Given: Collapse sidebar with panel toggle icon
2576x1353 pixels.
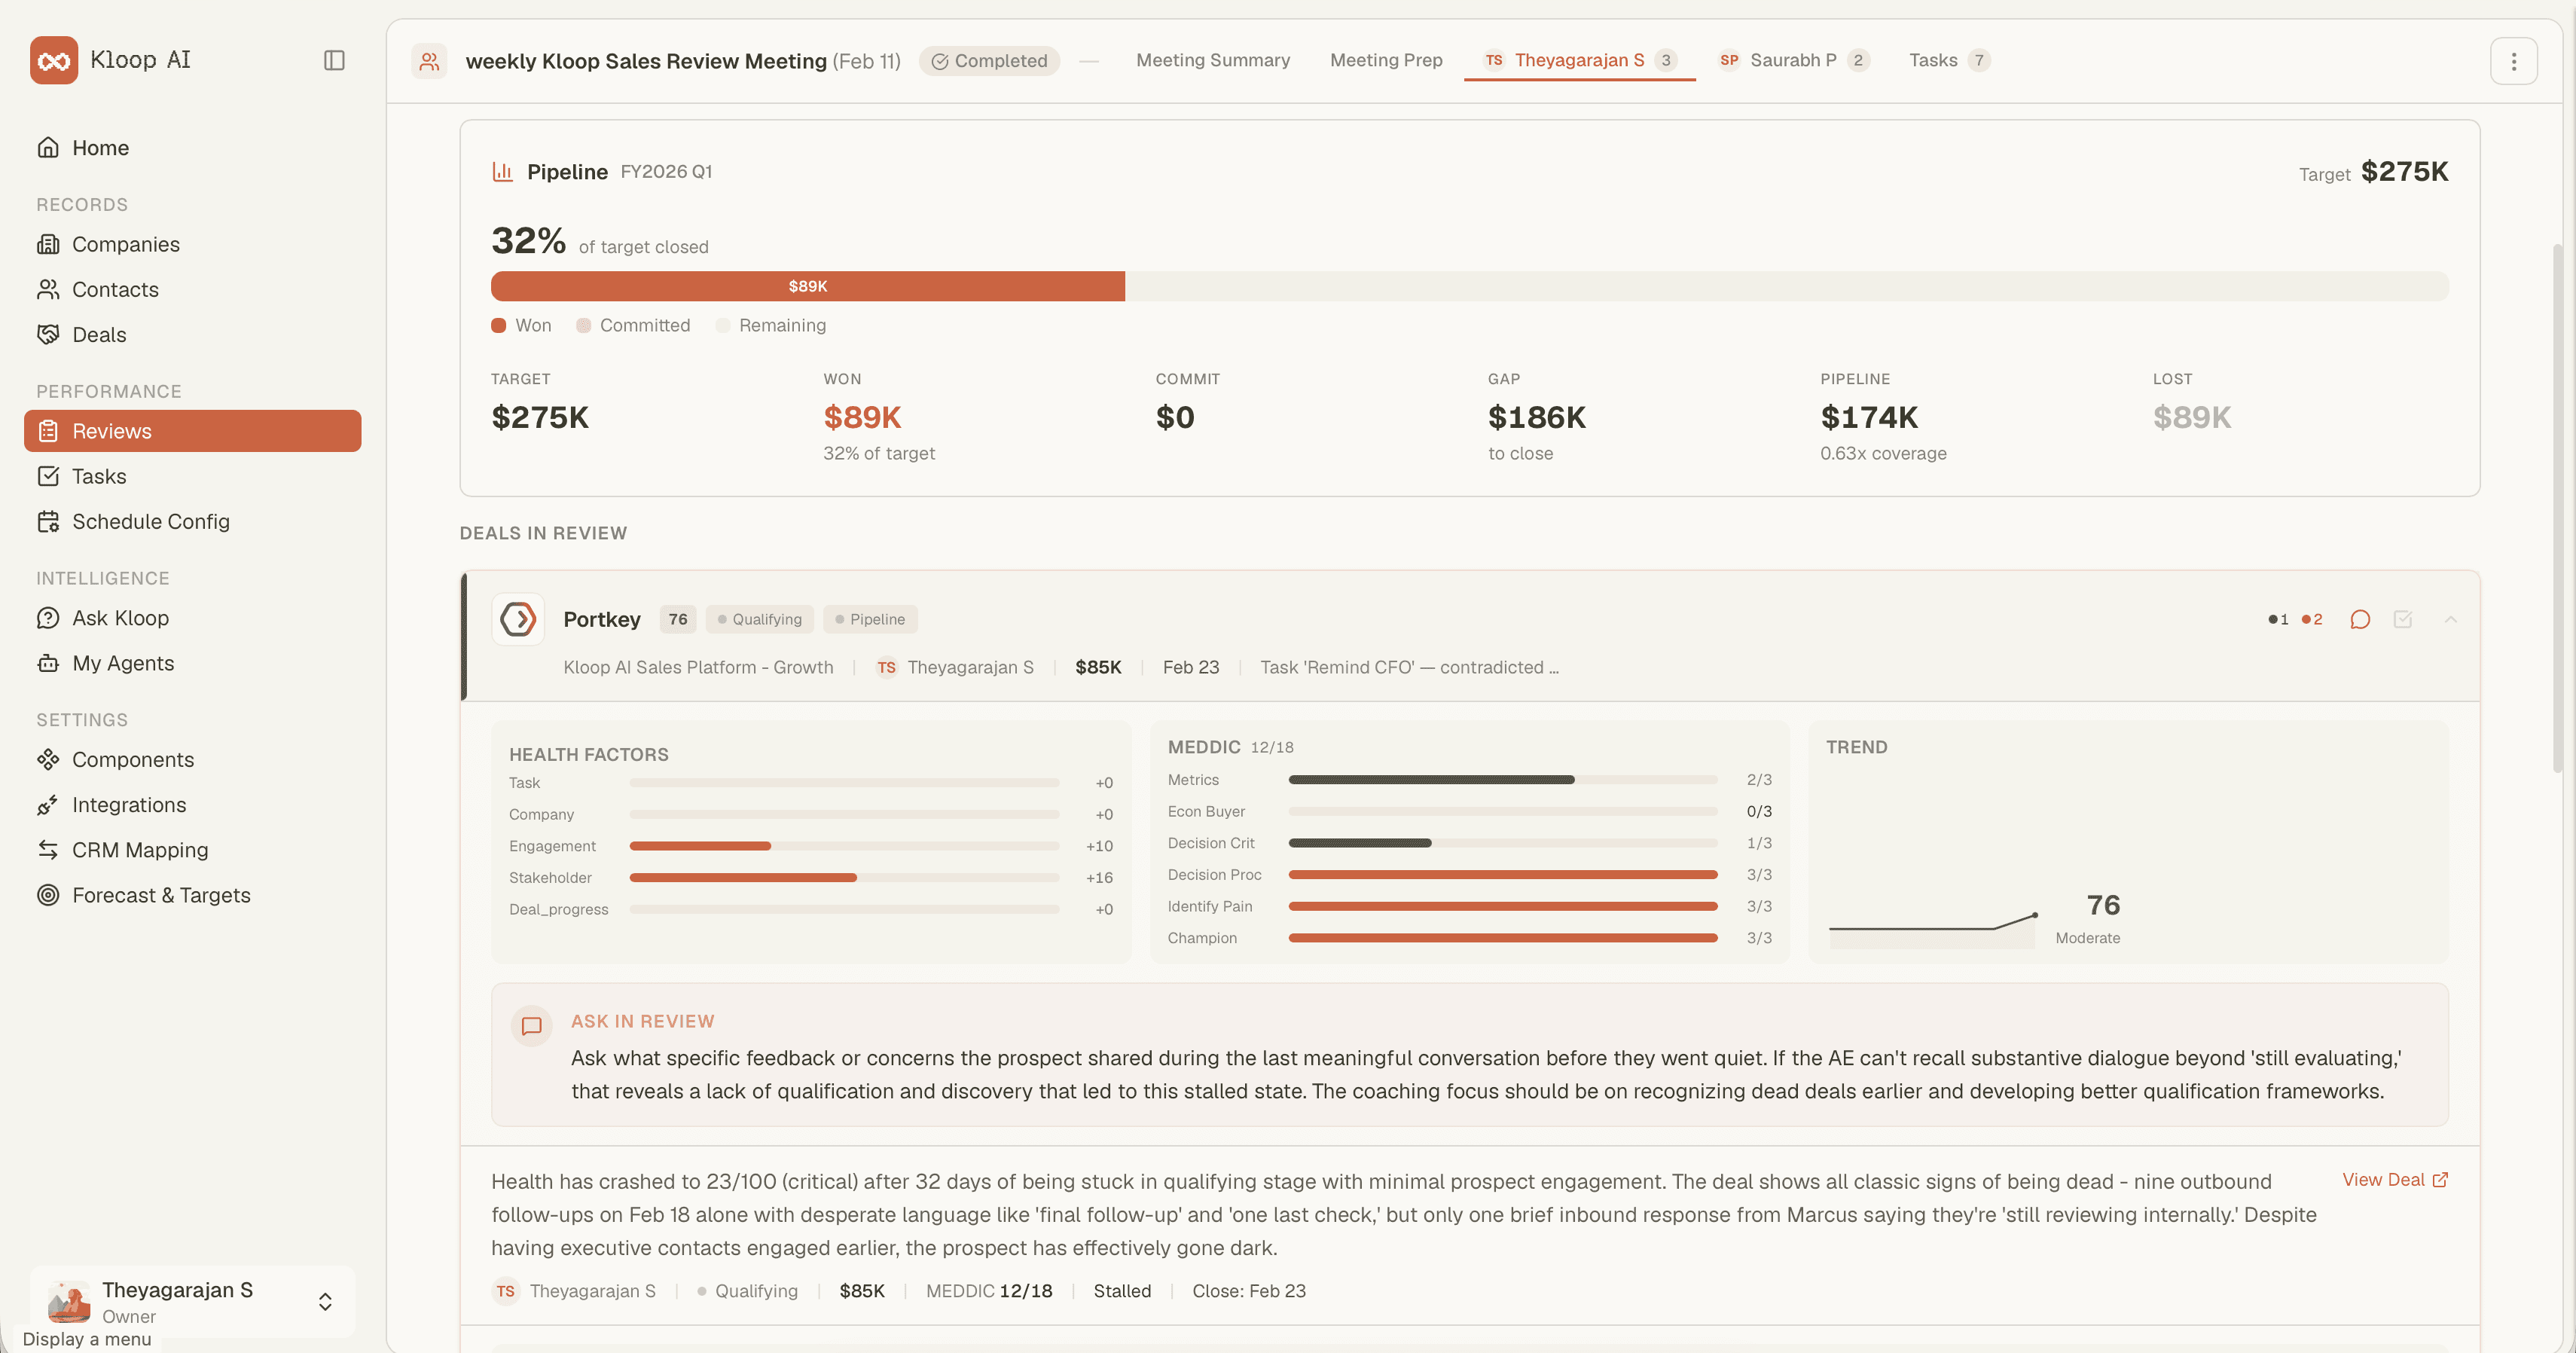Looking at the screenshot, I should point(334,60).
